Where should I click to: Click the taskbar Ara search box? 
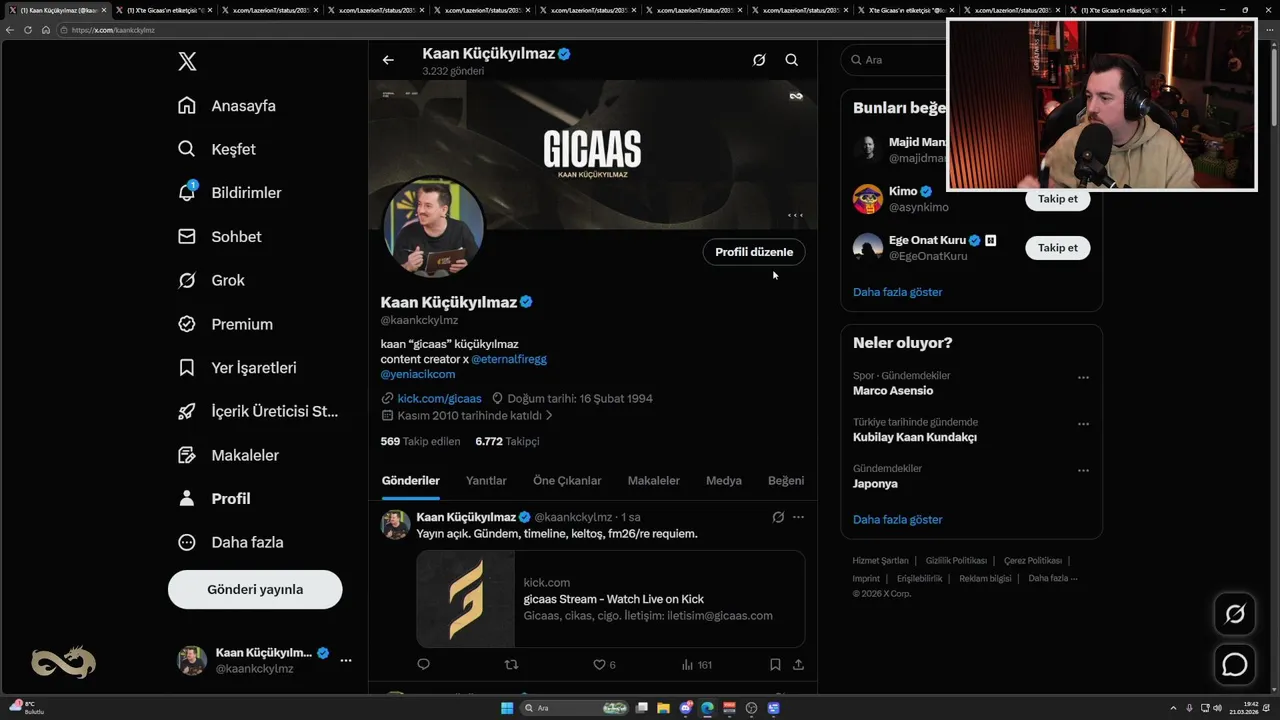click(x=574, y=708)
